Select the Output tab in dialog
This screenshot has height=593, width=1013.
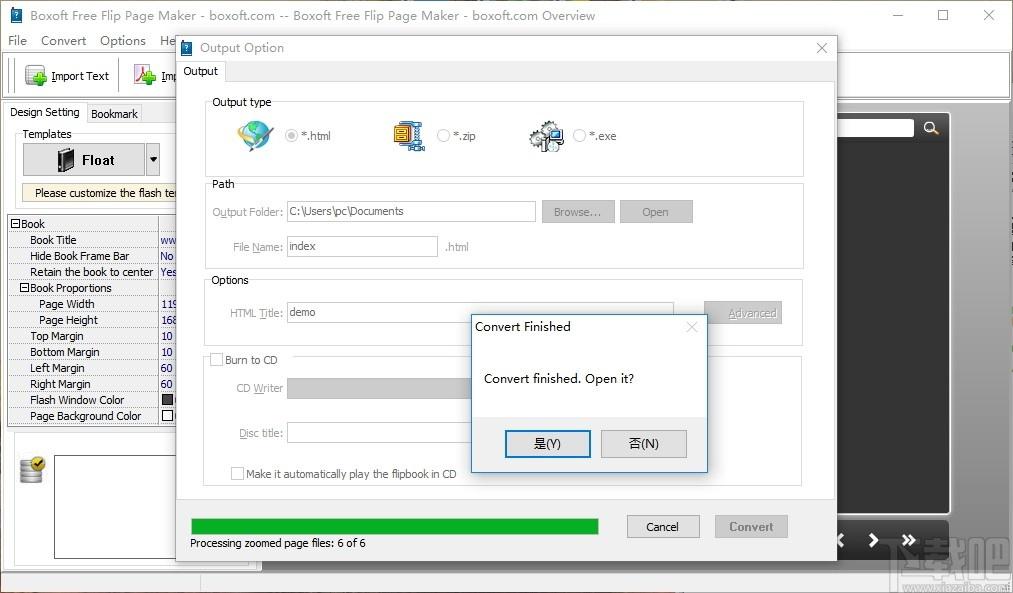click(x=200, y=71)
